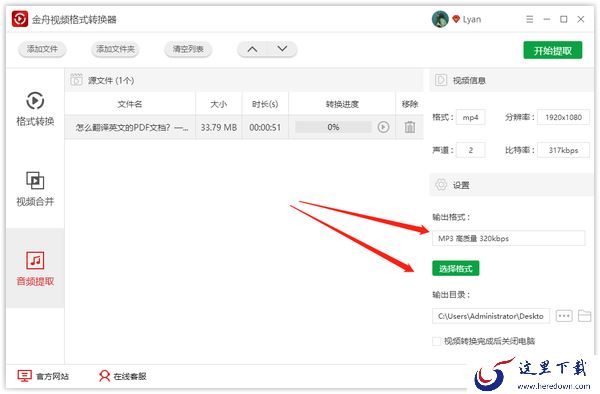Select the 音频提取 sidebar tab
The image size is (600, 394).
(x=35, y=269)
